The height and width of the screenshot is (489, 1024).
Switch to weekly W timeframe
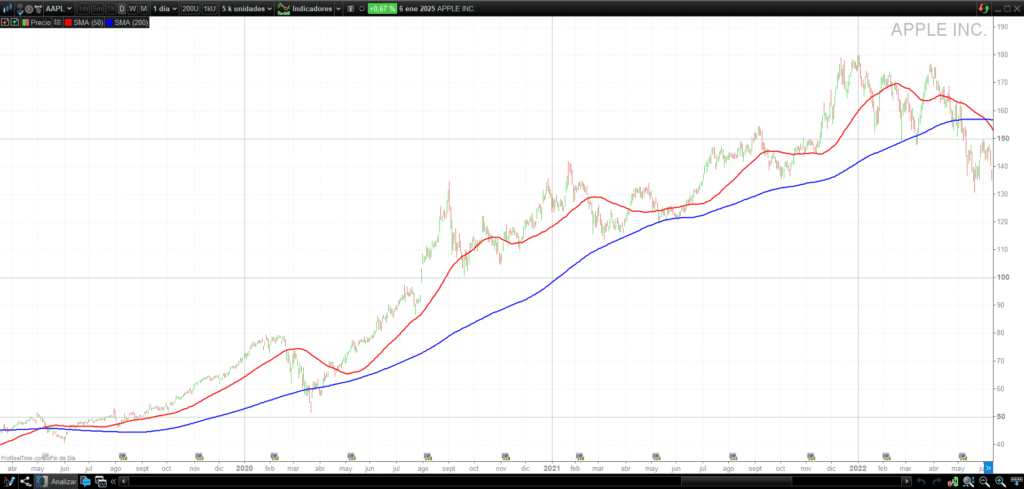pos(133,8)
